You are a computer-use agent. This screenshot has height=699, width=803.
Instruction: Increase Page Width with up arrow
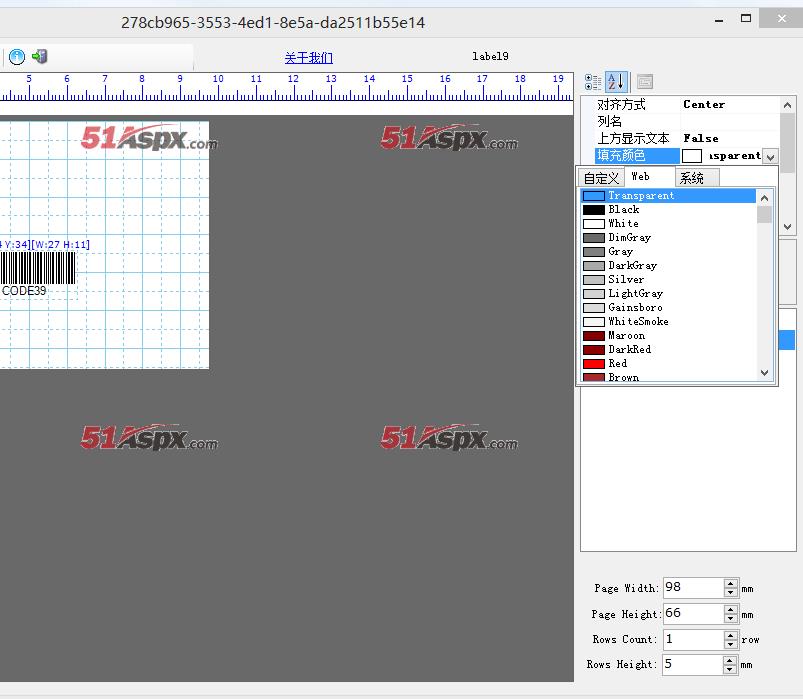pos(731,583)
